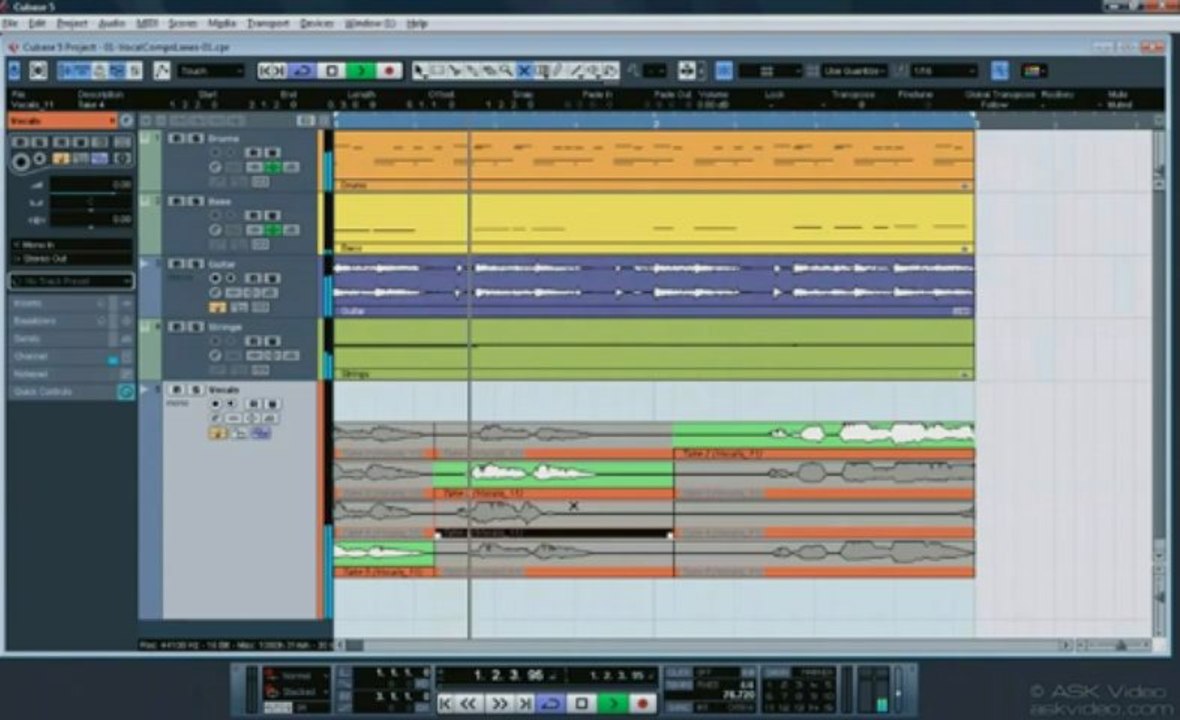Open the Stereo Out output routing

pyautogui.click(x=71, y=258)
